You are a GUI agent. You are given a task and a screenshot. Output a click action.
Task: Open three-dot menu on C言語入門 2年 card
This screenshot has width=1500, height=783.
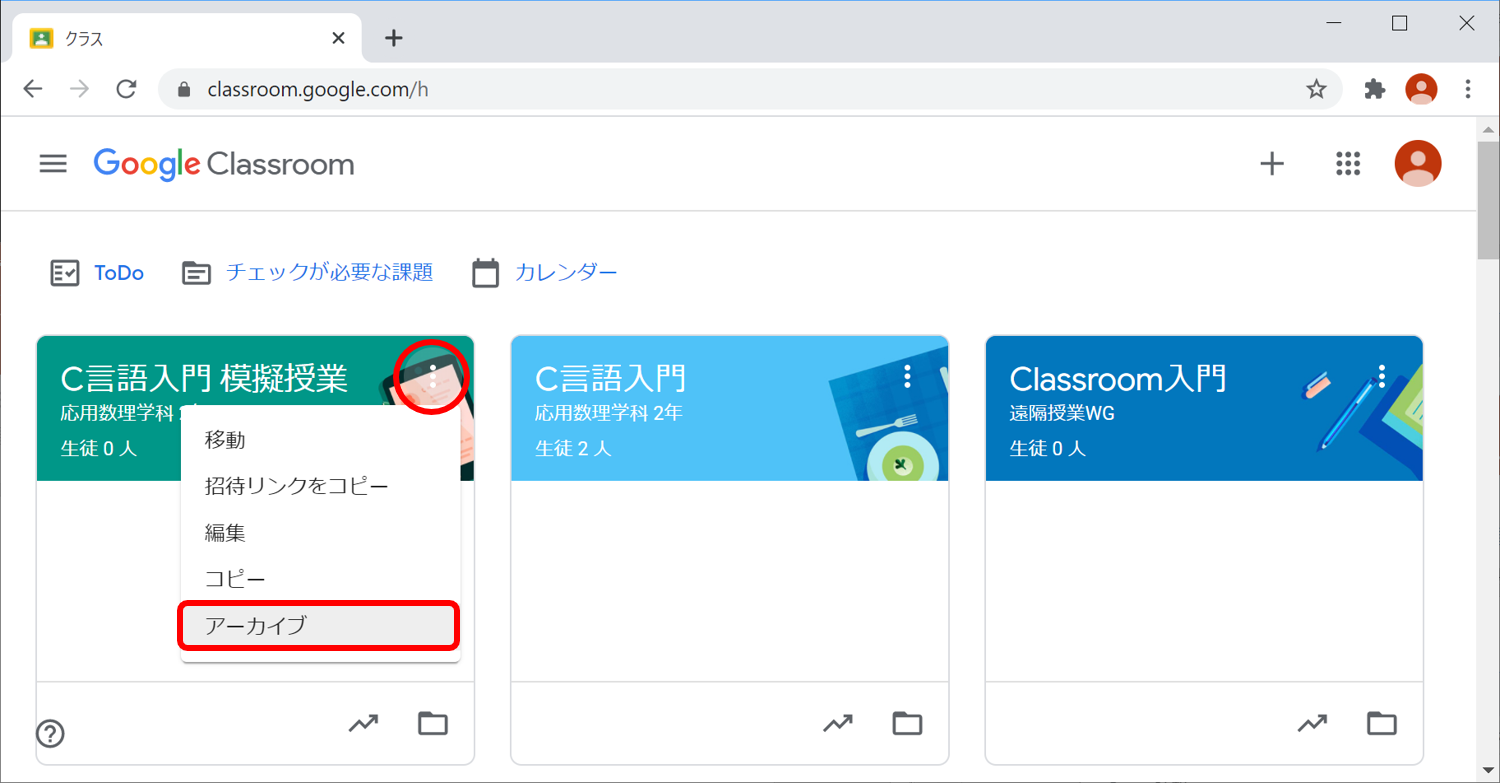pyautogui.click(x=908, y=376)
